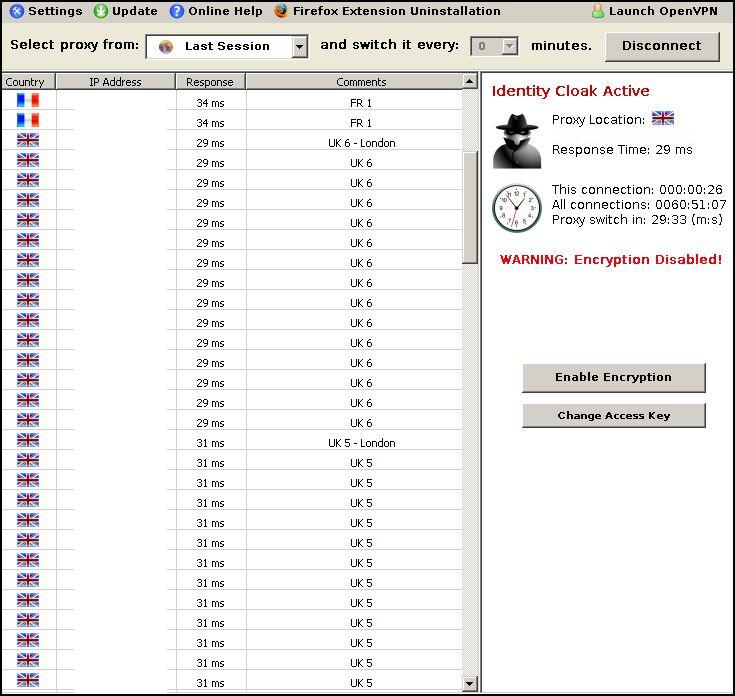Screen dimensions: 735x696
Task: Open Firefox Extension Uninstallation
Action: pos(388,11)
